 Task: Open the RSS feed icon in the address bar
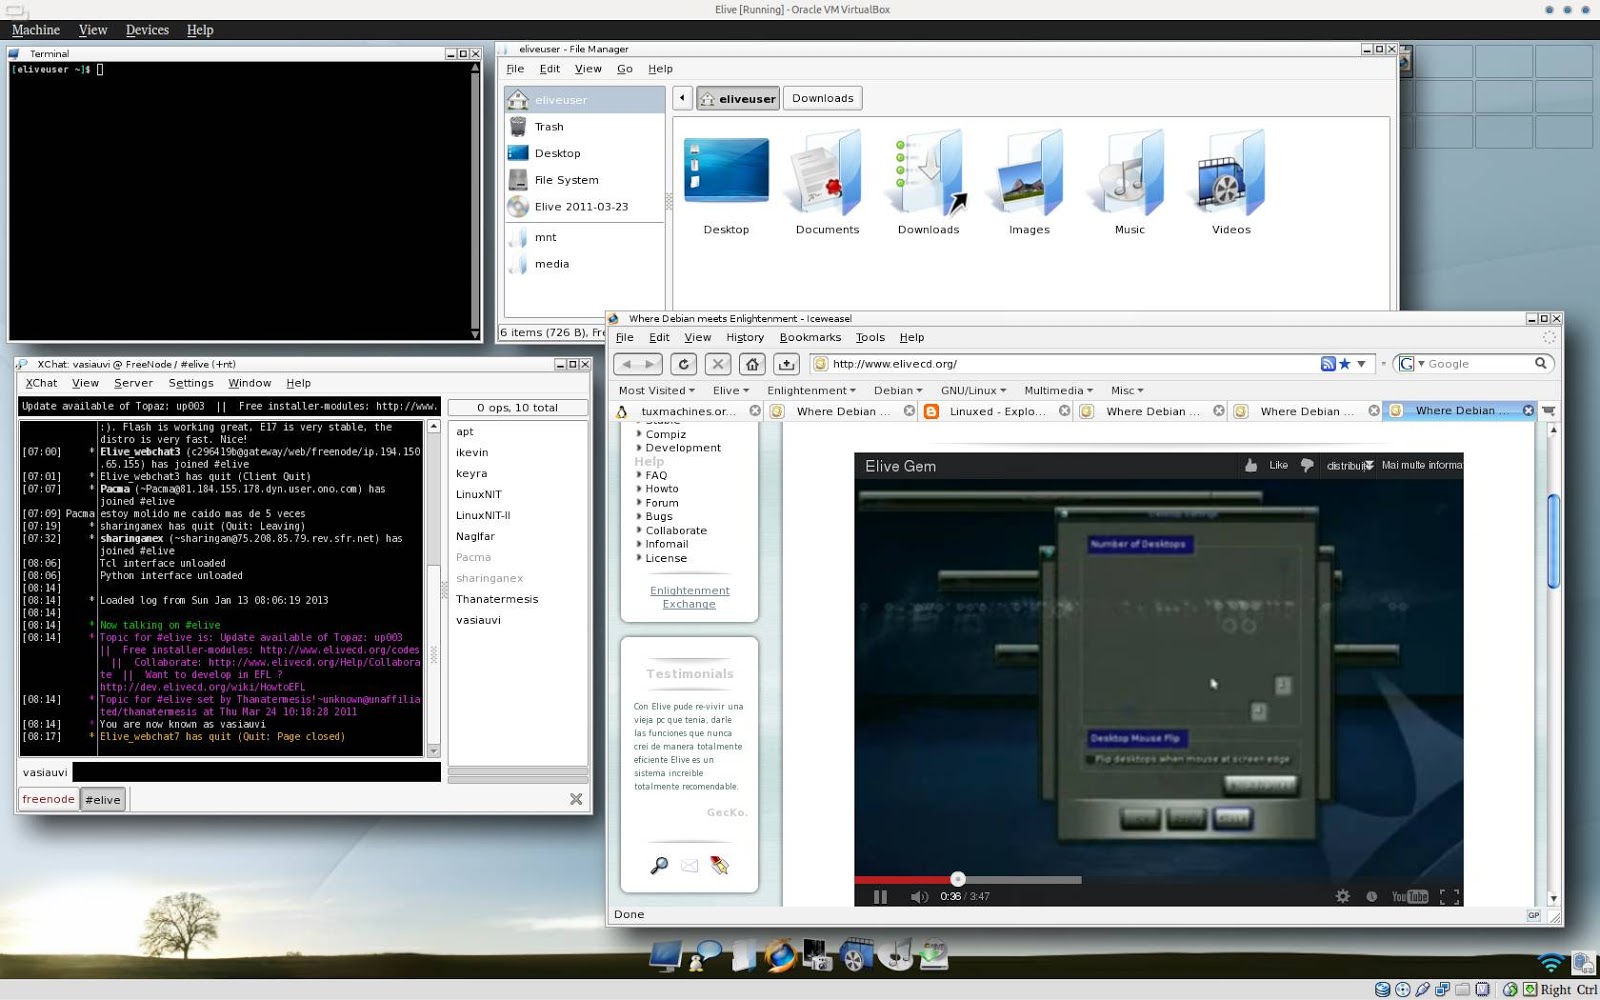(1328, 363)
